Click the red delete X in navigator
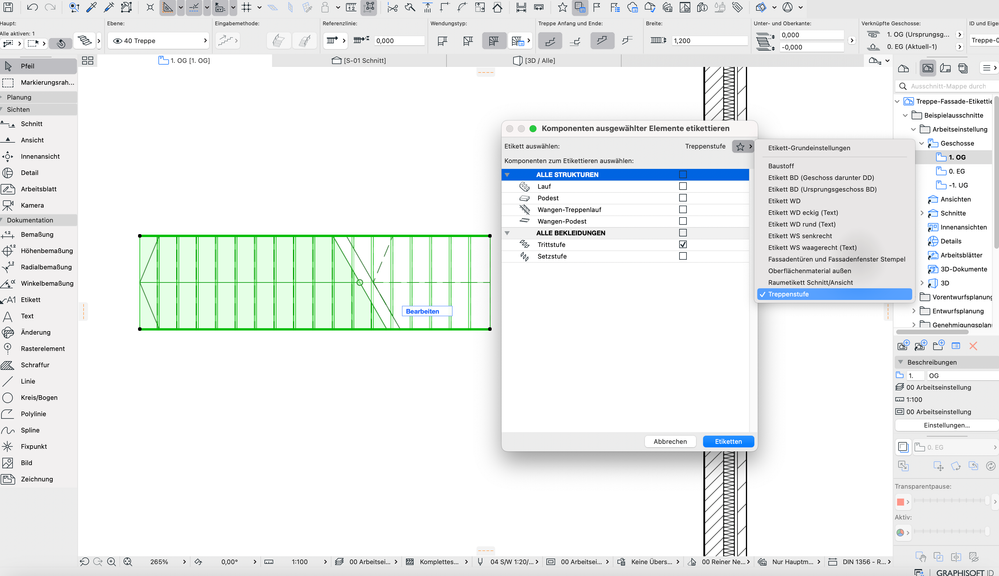999x576 pixels. pos(973,346)
